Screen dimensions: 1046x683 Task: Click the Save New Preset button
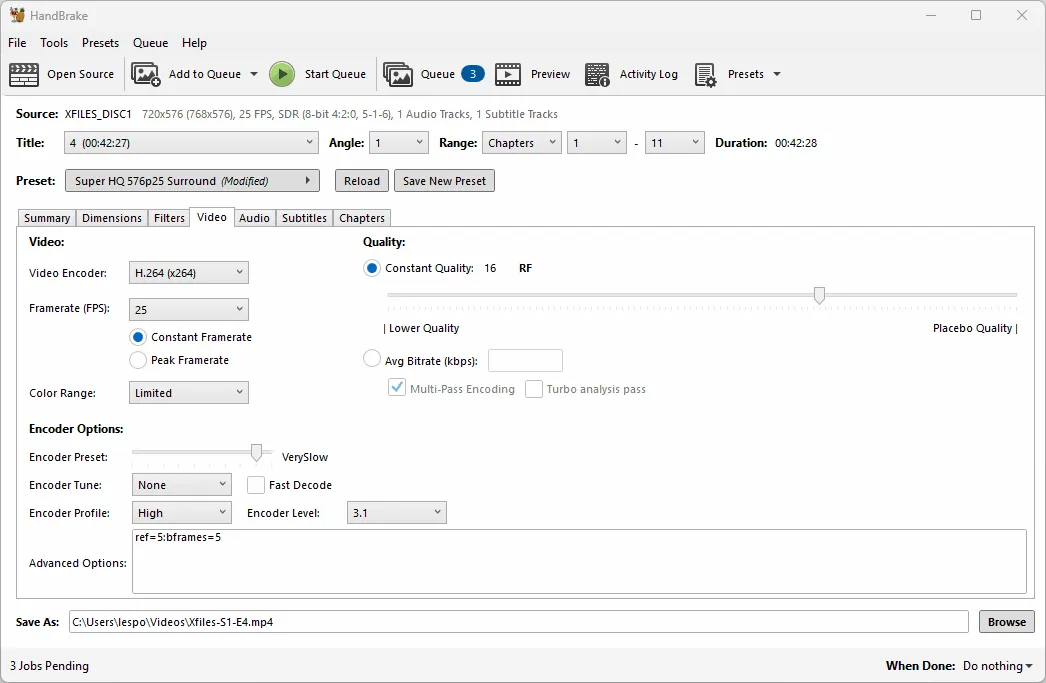[x=444, y=181]
